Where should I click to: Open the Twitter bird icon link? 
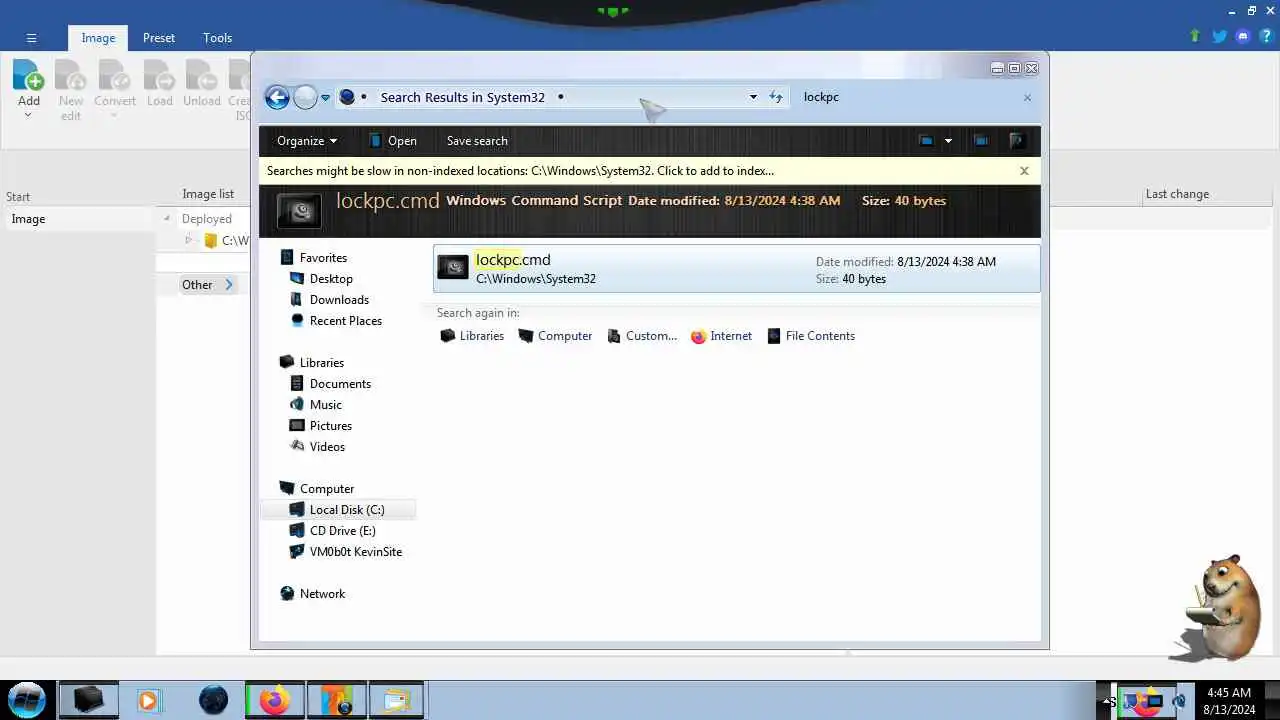pyautogui.click(x=1219, y=36)
